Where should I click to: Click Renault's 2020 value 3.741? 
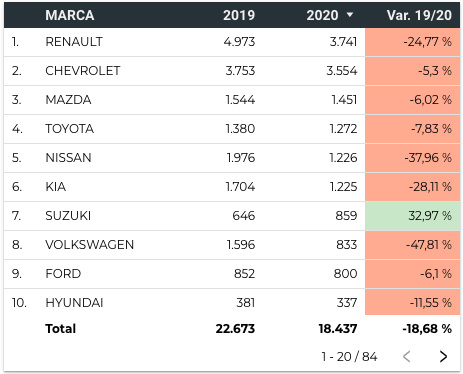(x=343, y=42)
